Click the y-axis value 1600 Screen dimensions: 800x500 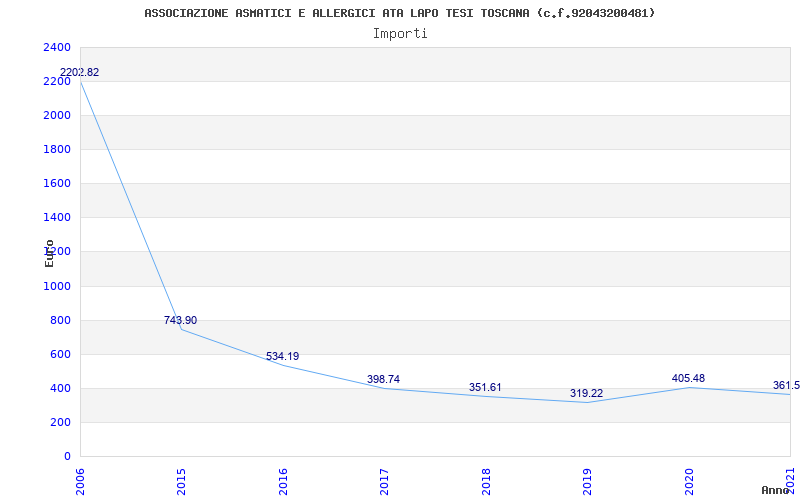point(58,184)
